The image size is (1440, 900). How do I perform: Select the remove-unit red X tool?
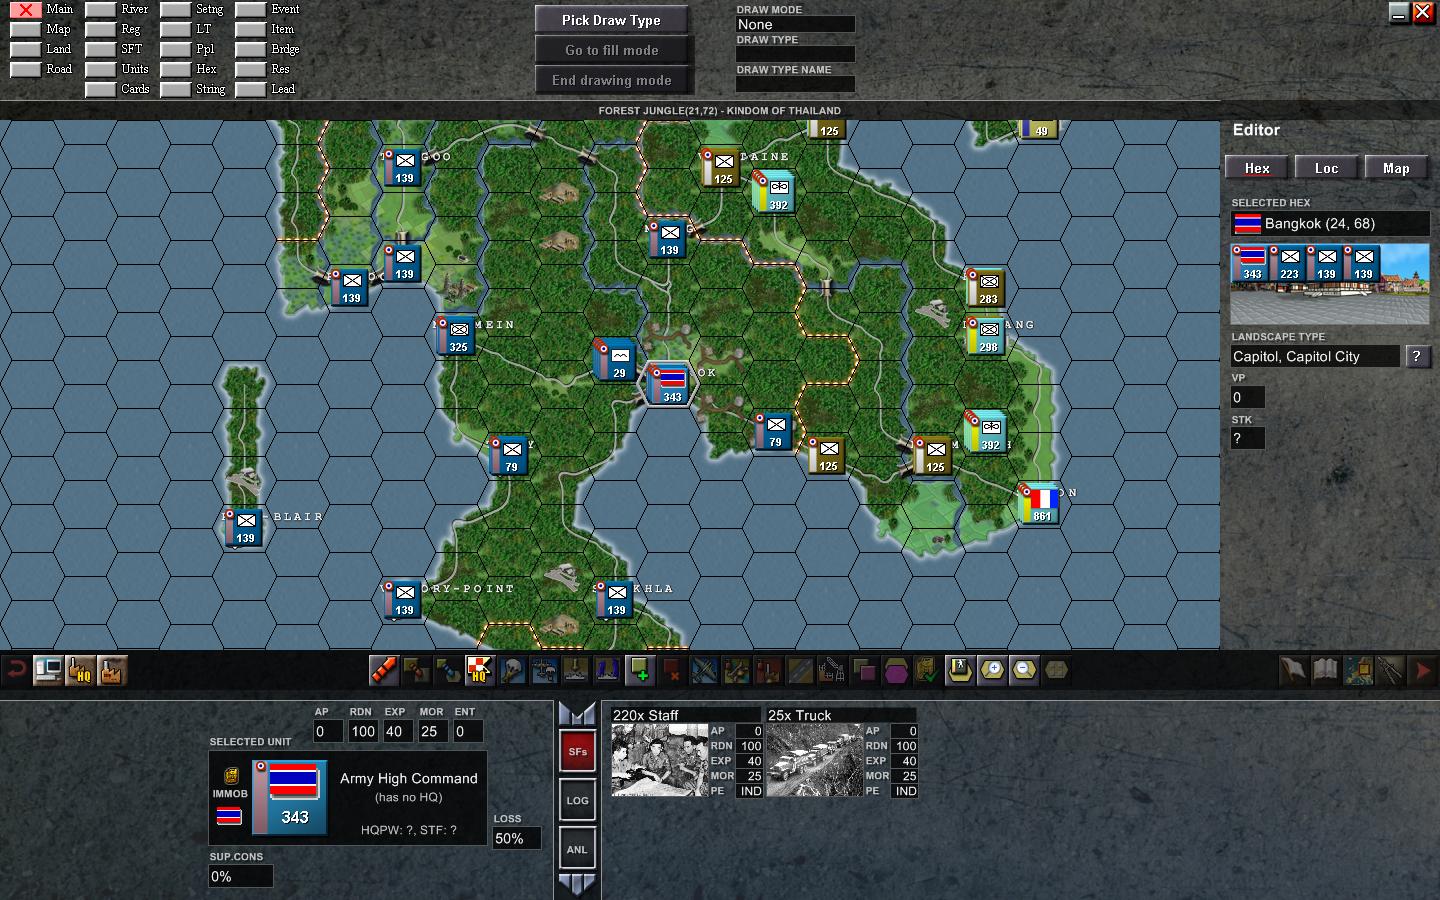coord(673,671)
